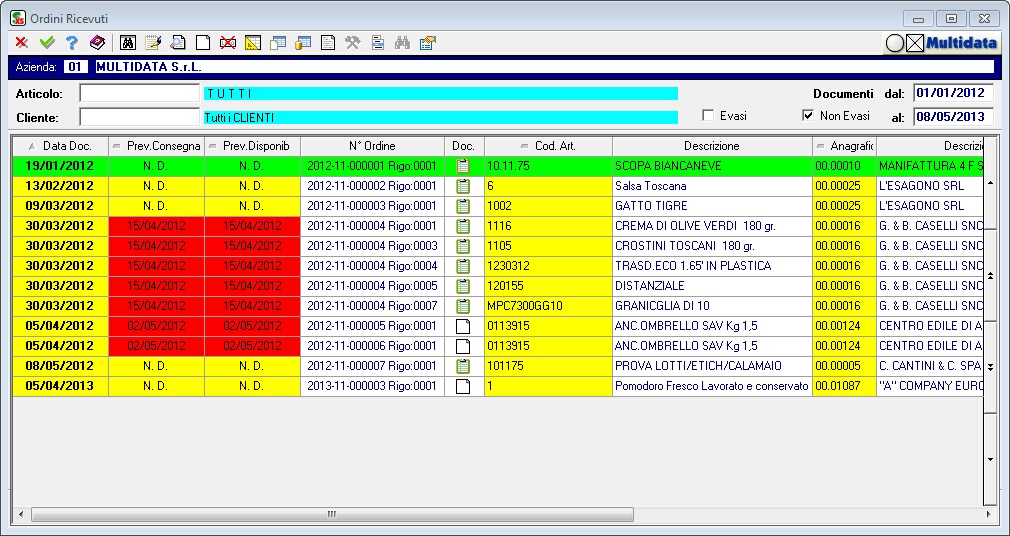Click the document preview magnifier icon
Image resolution: width=1010 pixels, height=536 pixels.
click(178, 43)
